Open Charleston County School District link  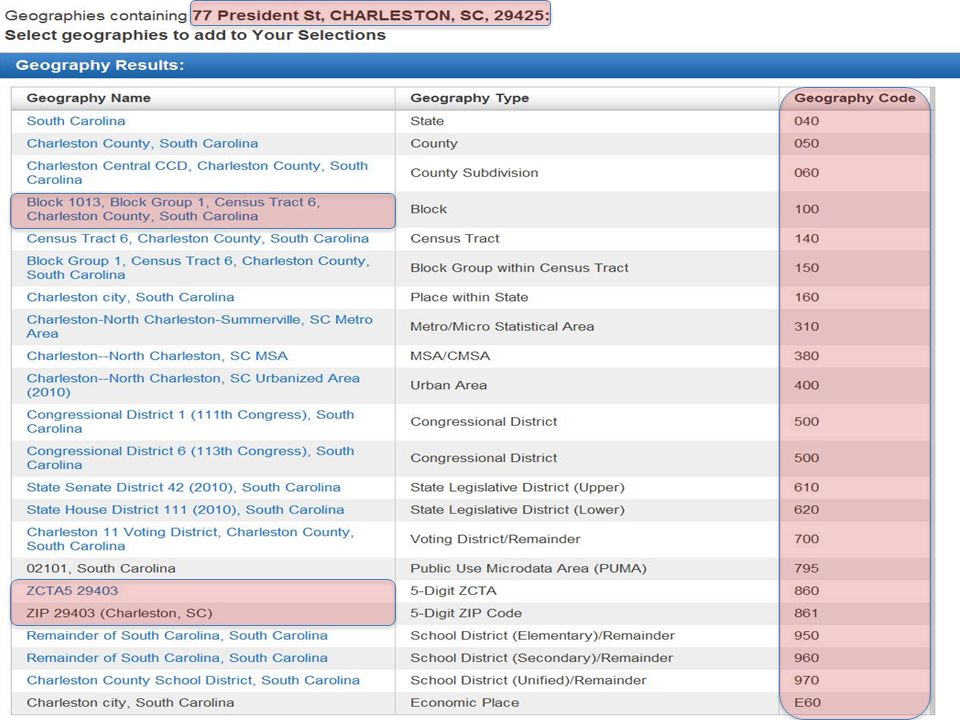[x=193, y=681]
